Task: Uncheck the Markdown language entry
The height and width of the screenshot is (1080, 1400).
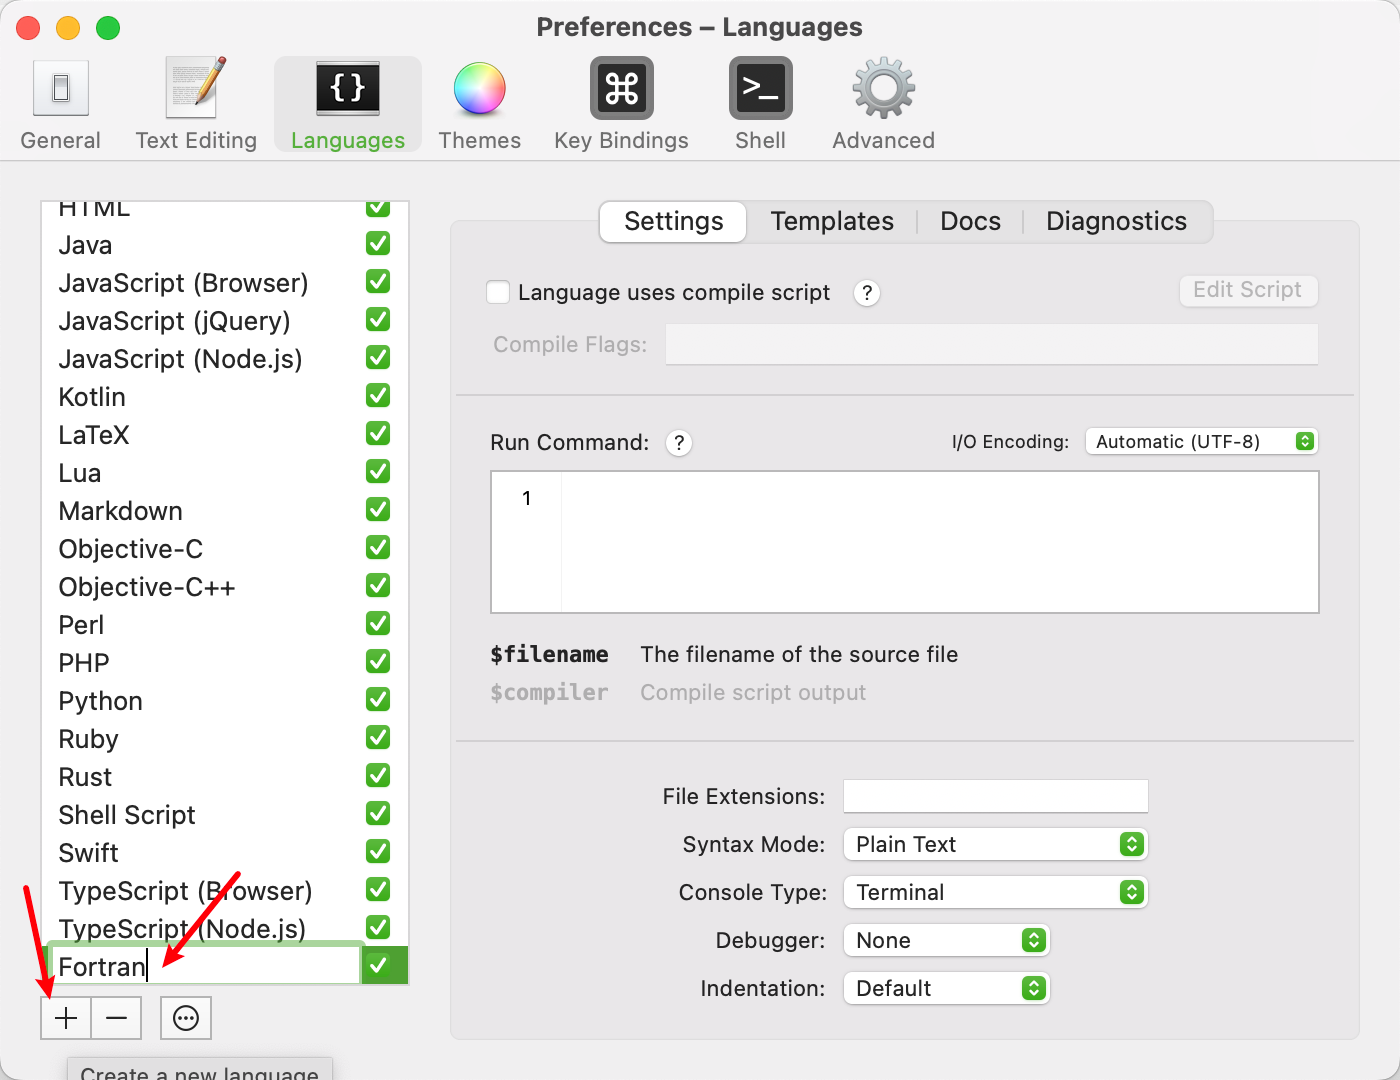Action: [377, 509]
